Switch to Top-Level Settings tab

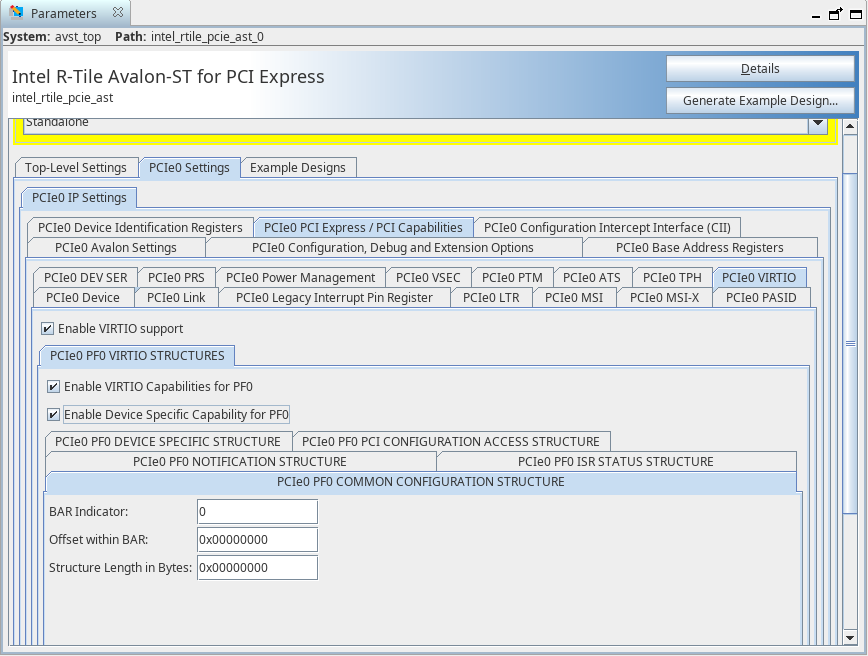pyautogui.click(x=76, y=168)
